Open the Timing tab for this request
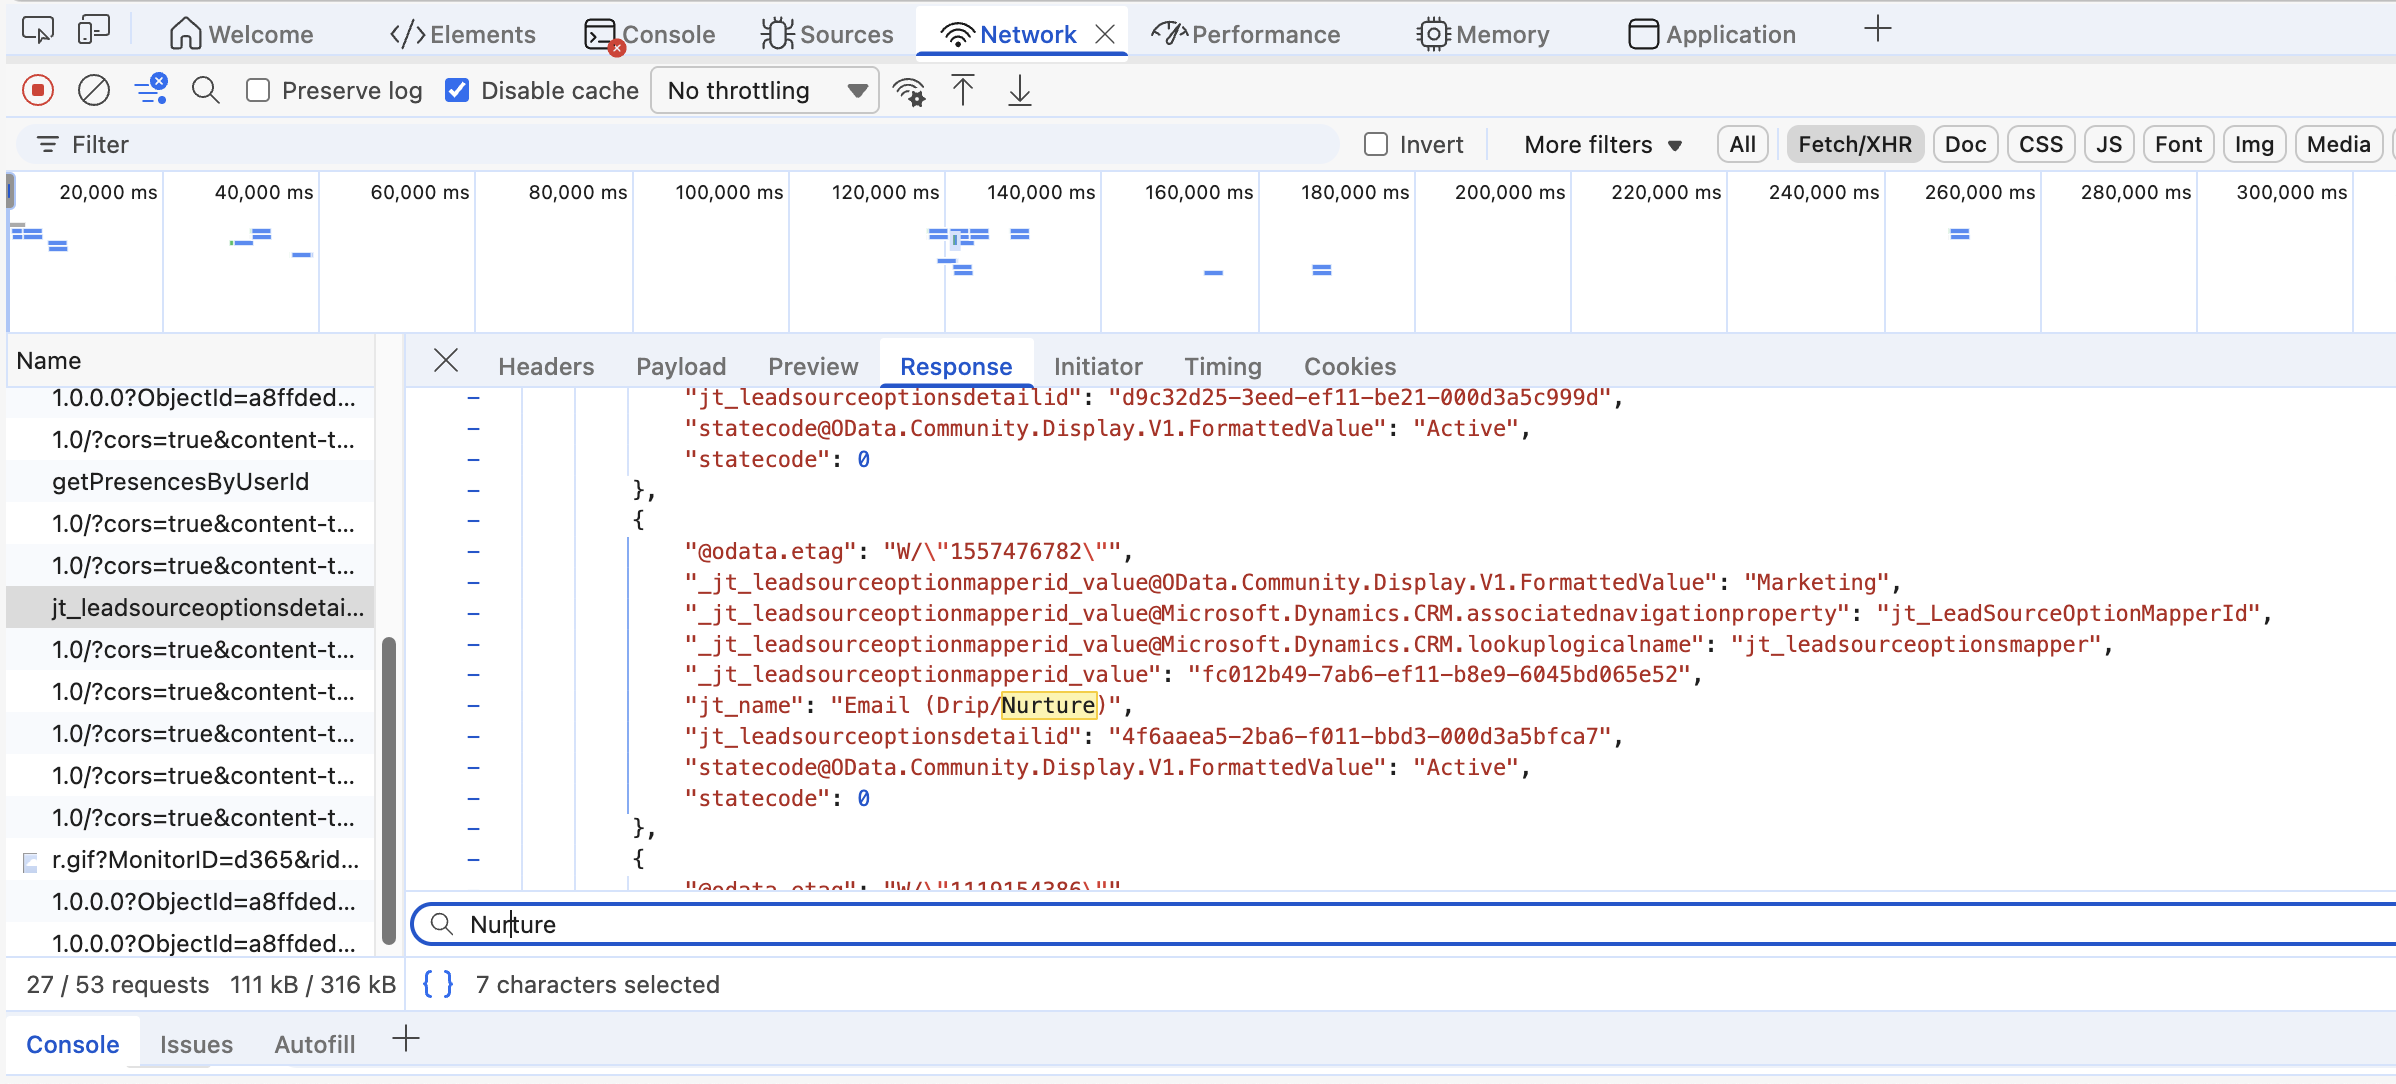The height and width of the screenshot is (1084, 2396). [x=1222, y=366]
